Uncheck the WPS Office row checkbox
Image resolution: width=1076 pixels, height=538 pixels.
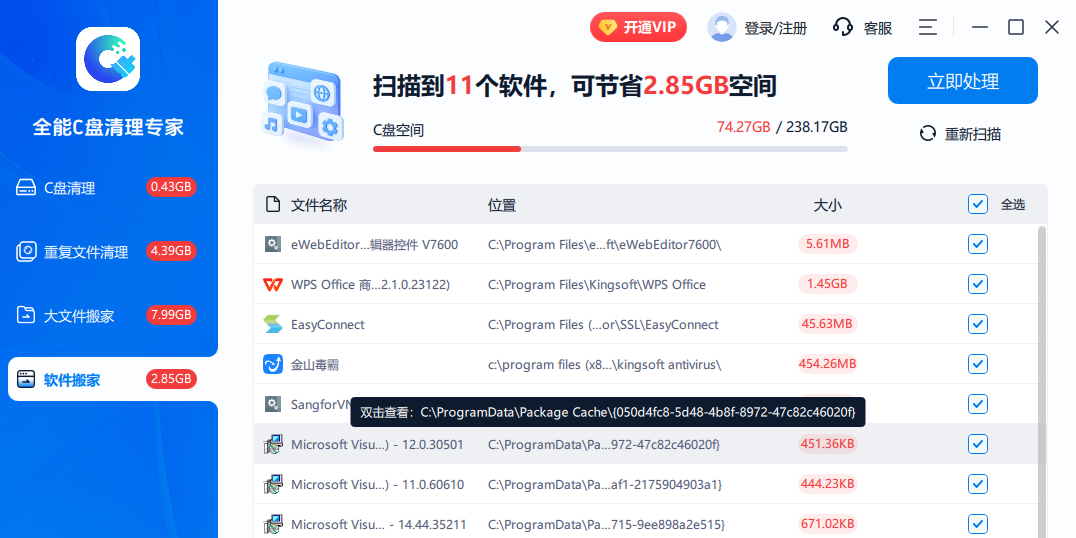pyautogui.click(x=978, y=284)
